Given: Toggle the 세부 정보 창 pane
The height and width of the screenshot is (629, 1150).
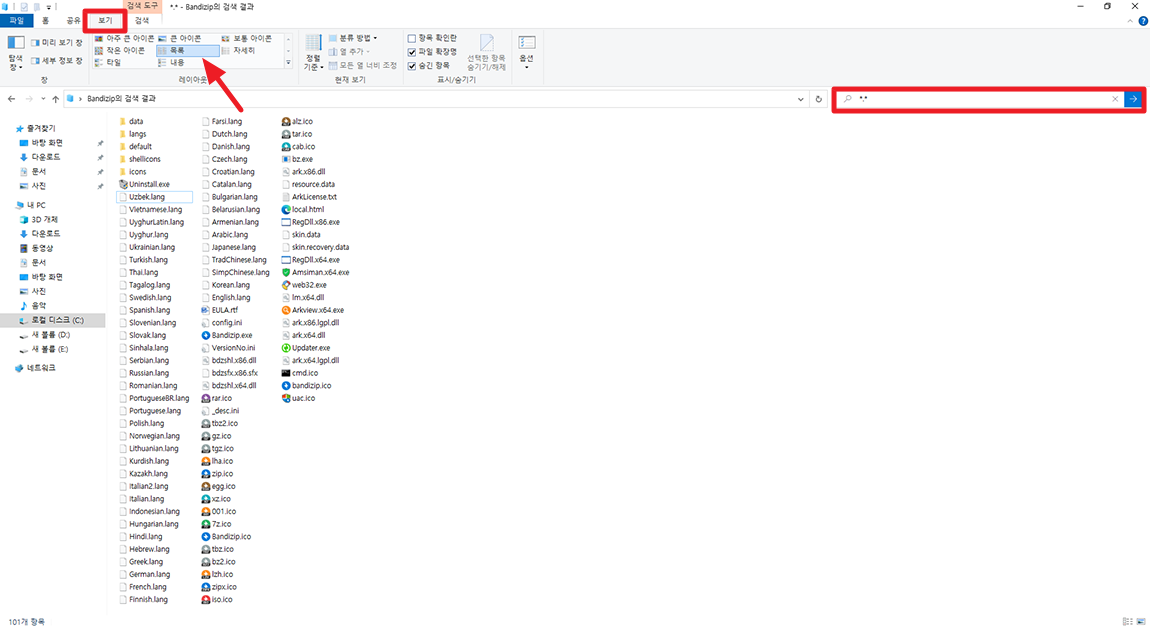Looking at the screenshot, I should (x=57, y=61).
